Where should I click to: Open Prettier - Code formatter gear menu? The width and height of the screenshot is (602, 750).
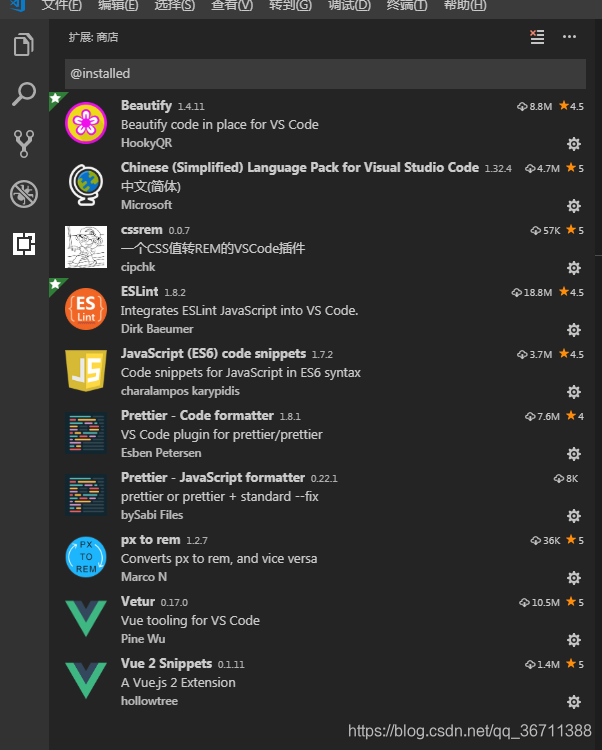tap(574, 453)
